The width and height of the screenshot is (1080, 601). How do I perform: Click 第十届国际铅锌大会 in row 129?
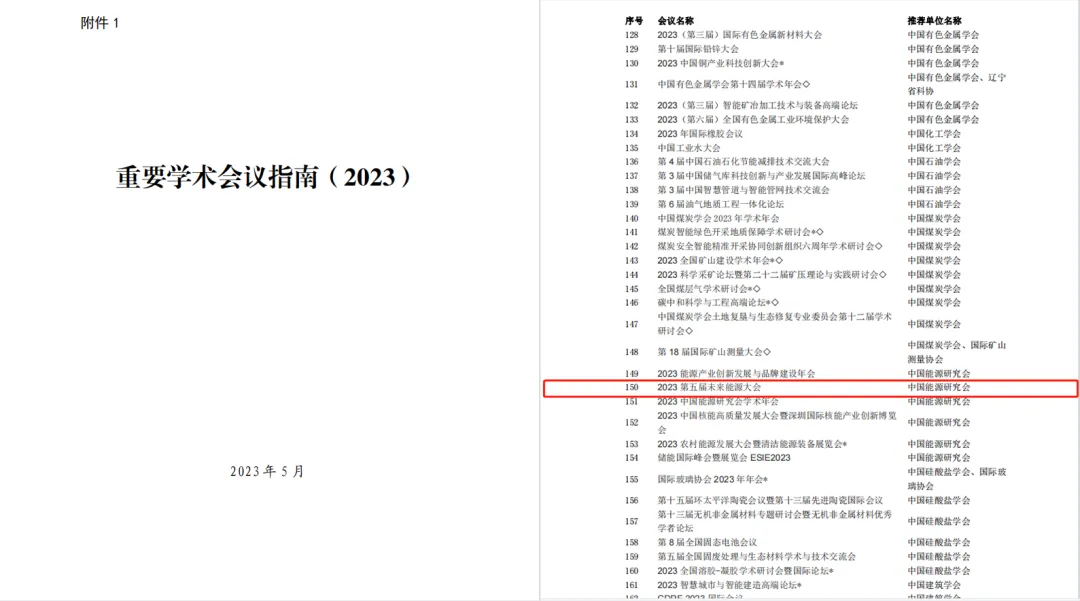(x=698, y=49)
